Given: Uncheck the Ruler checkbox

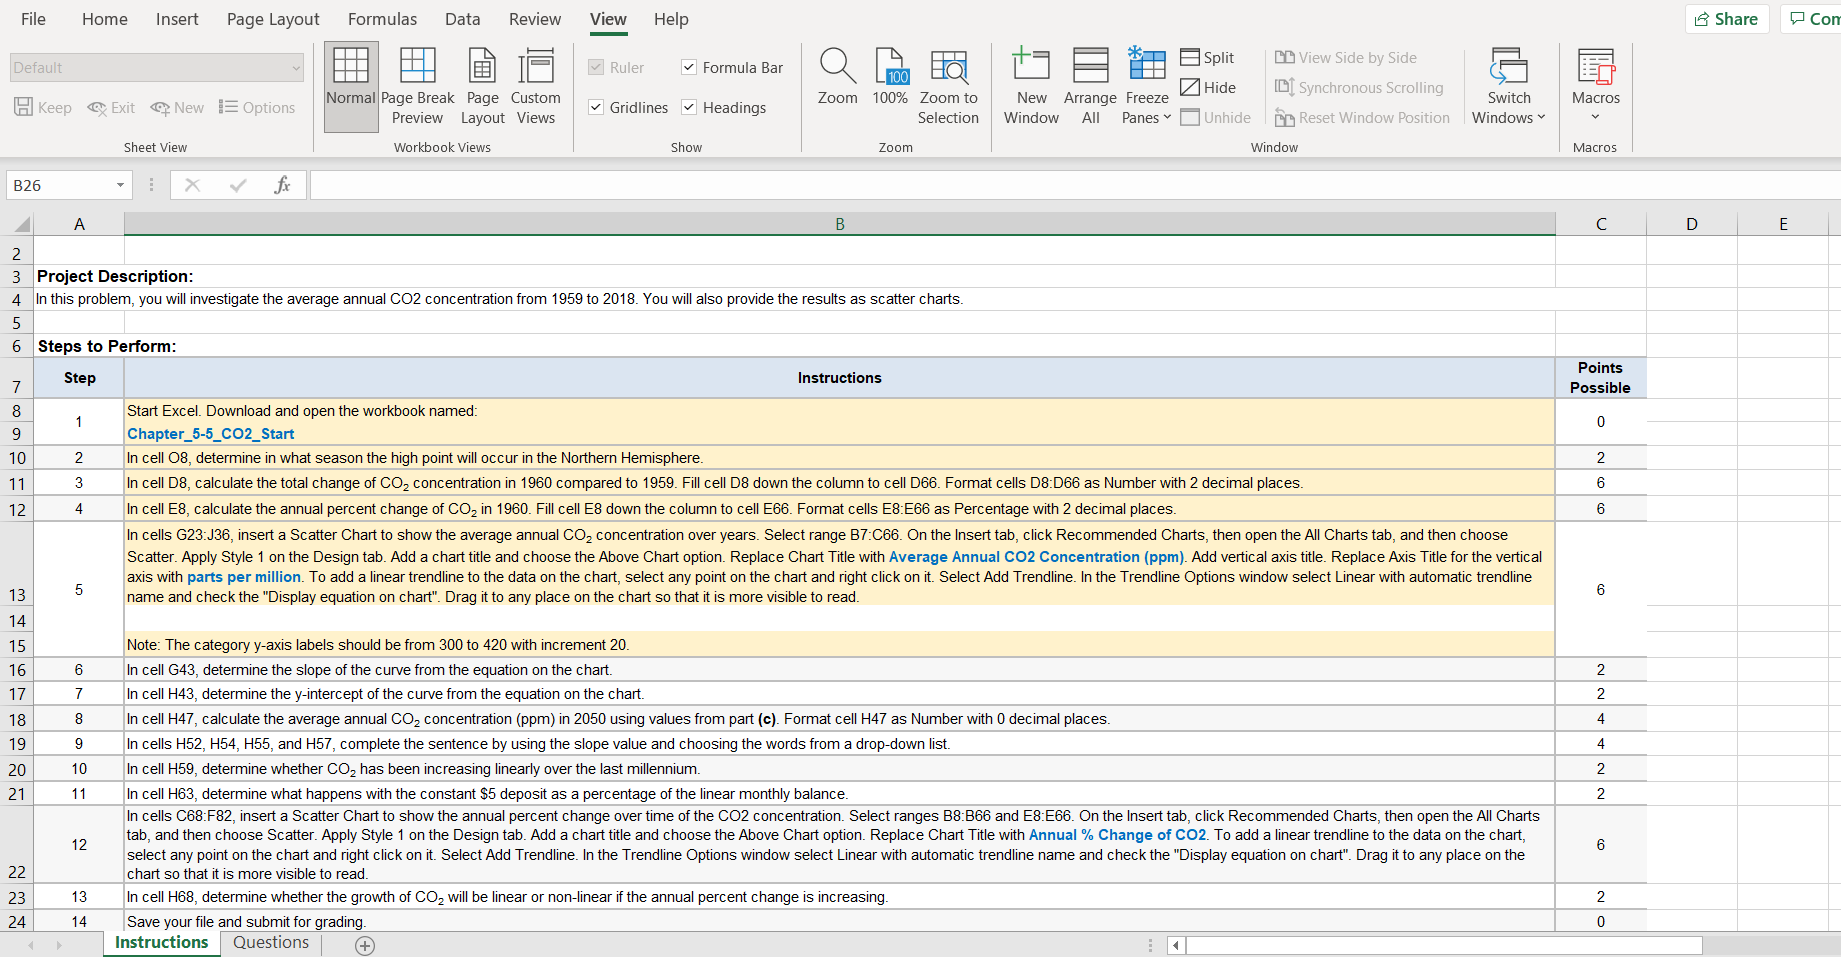Looking at the screenshot, I should tap(595, 67).
